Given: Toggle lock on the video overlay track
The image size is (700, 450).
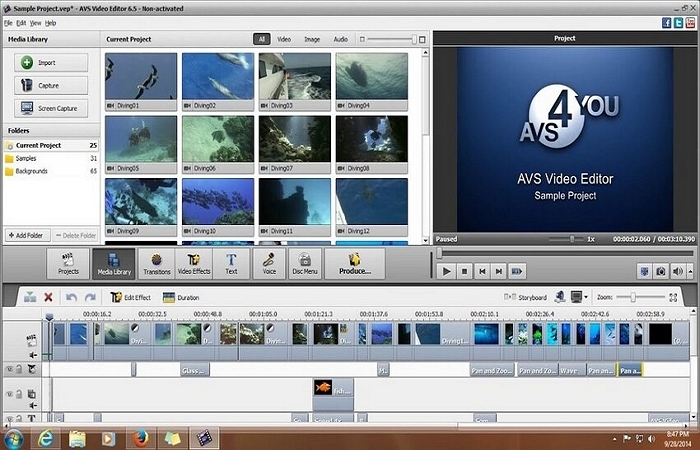Looking at the screenshot, I should click(19, 394).
